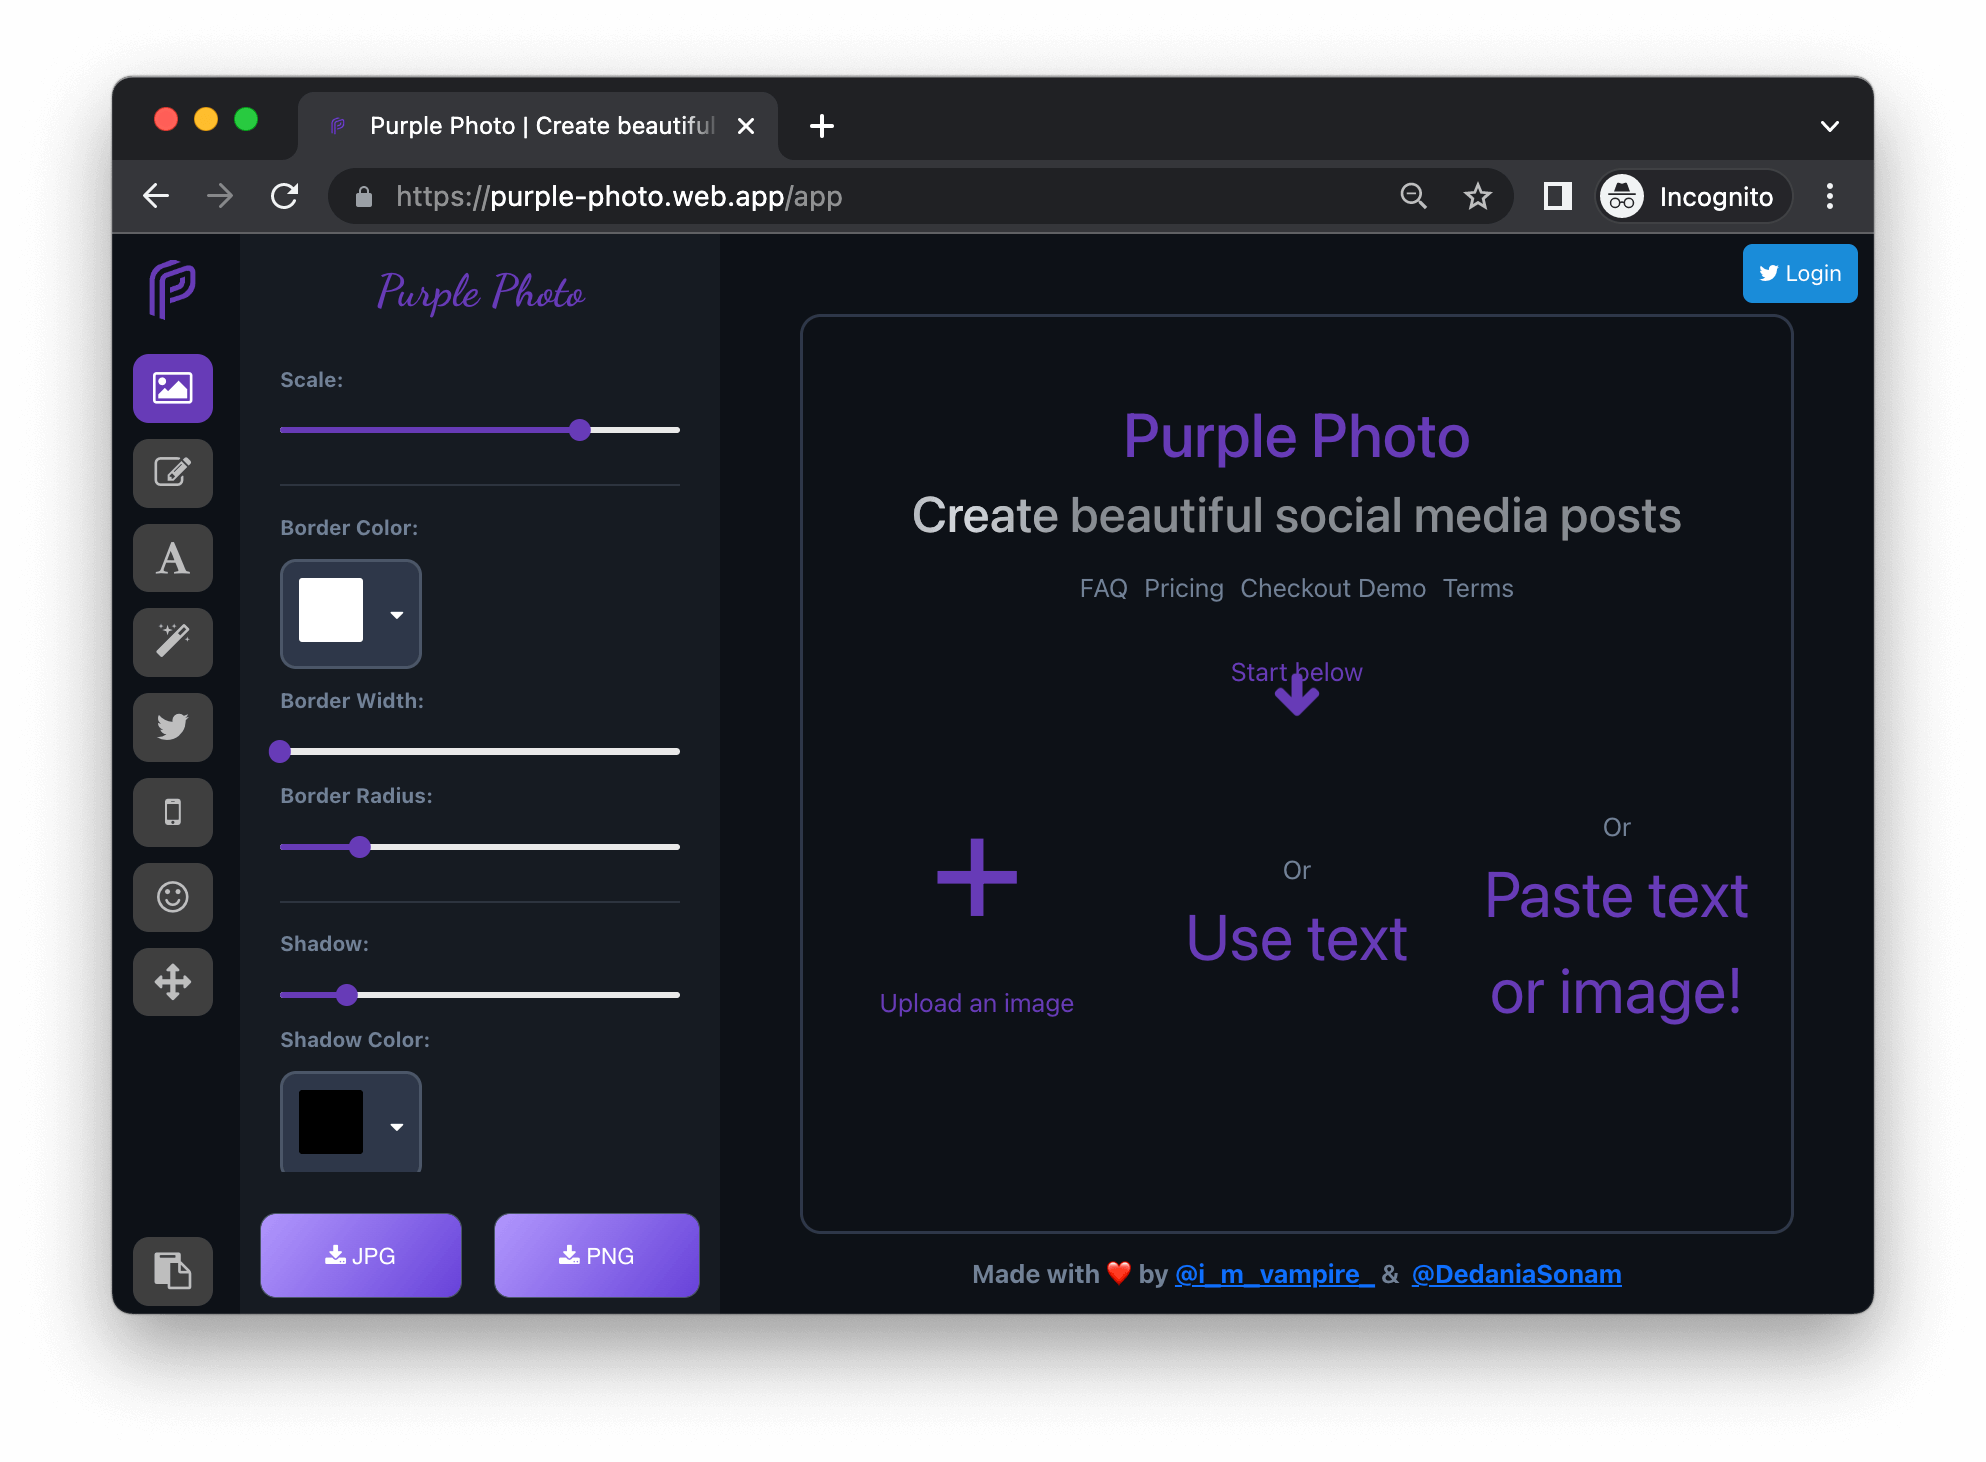Bookmark this page with the star icon
The height and width of the screenshot is (1462, 1986).
pos(1477,196)
